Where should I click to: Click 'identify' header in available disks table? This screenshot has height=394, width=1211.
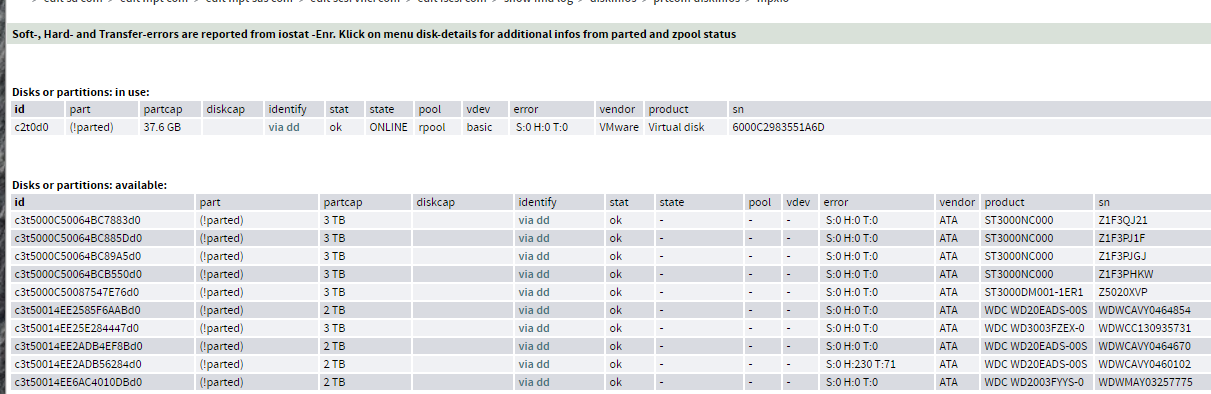click(x=537, y=202)
